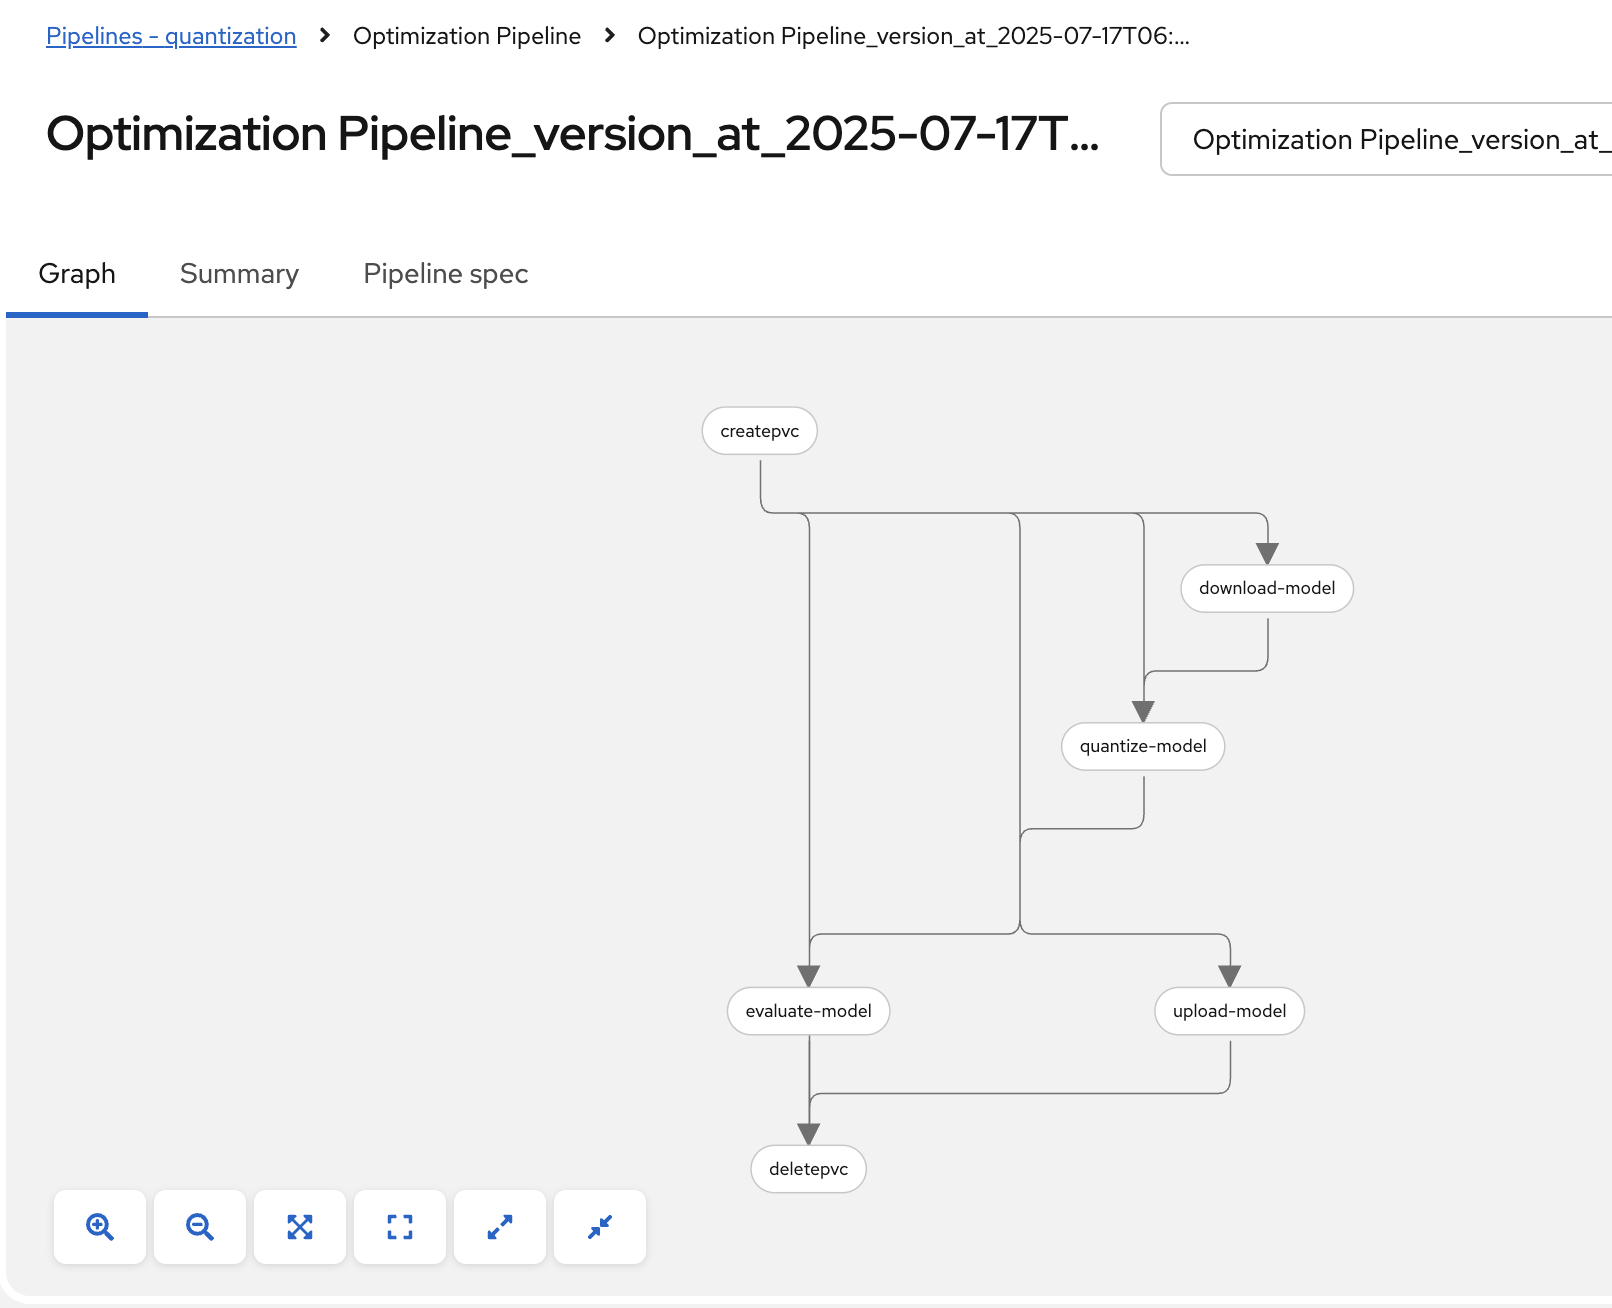Select the quantize-model node
The image size is (1612, 1308).
coord(1143,746)
